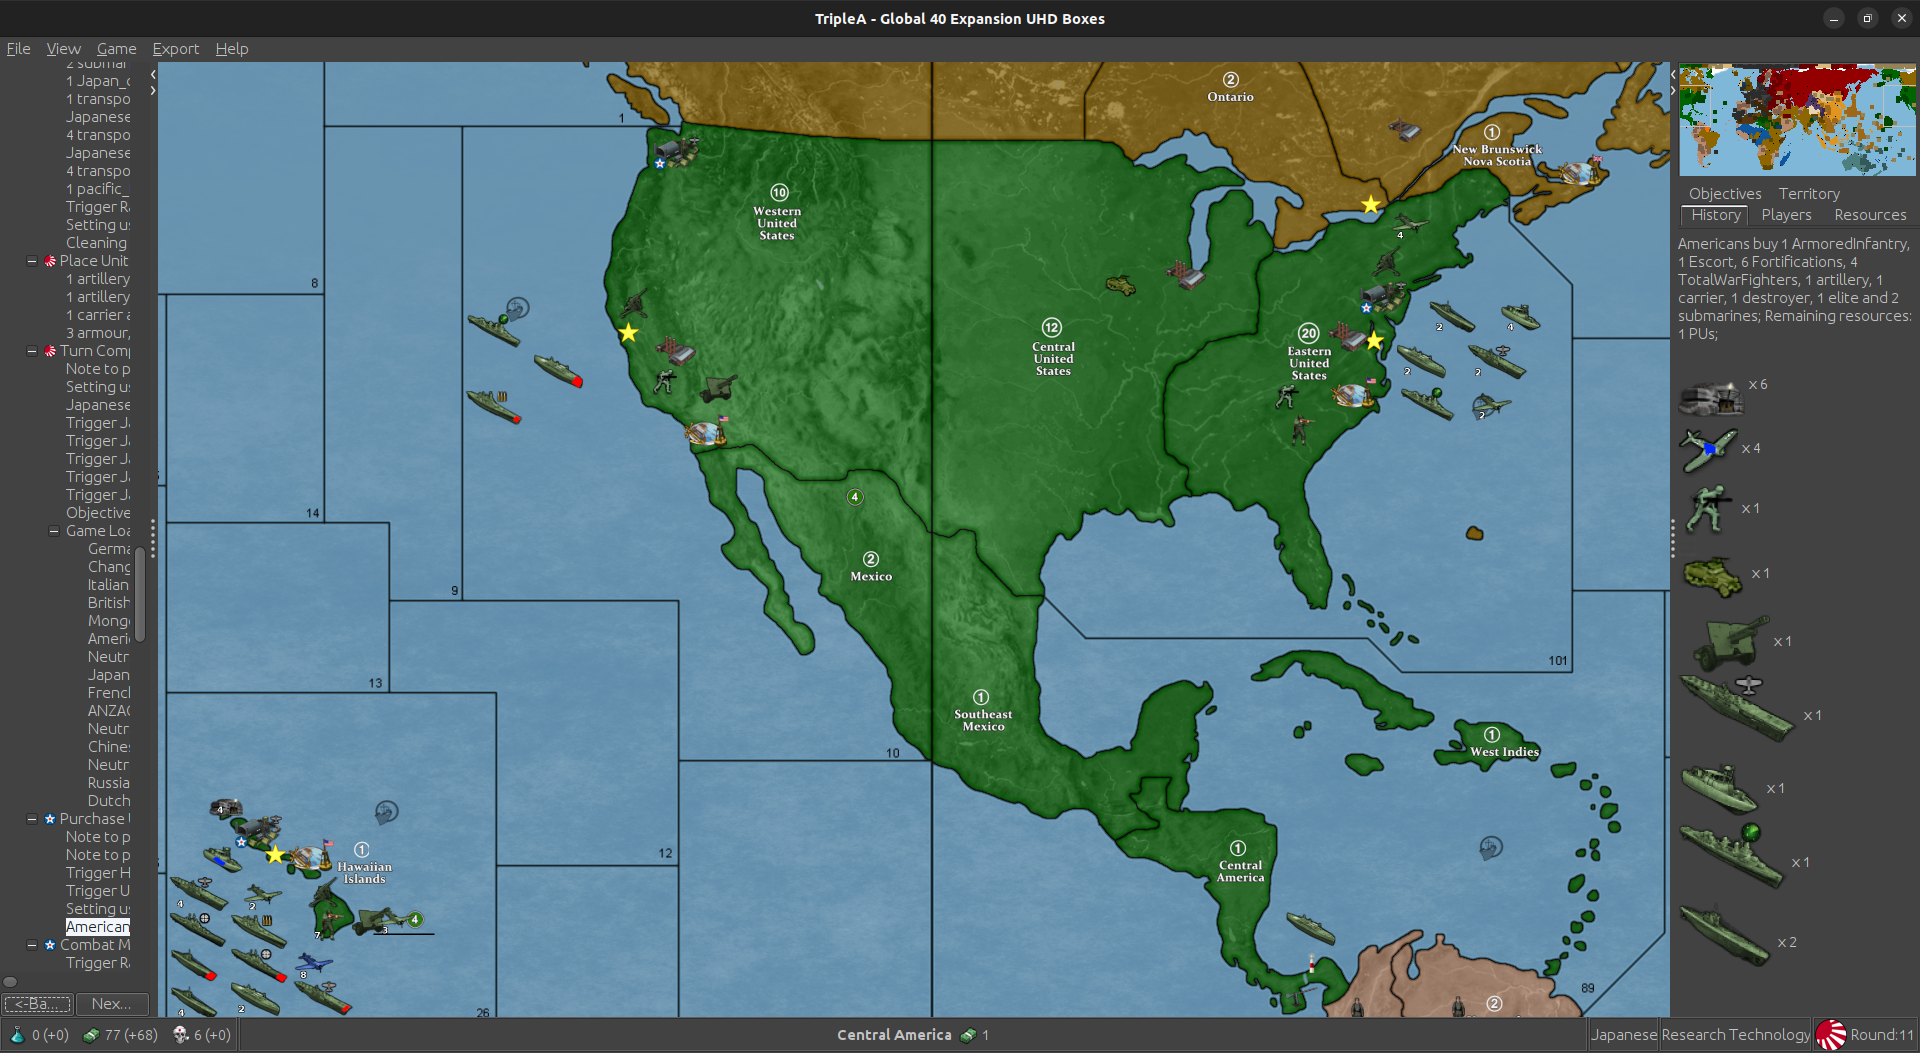Open the Export menu
This screenshot has height=1053, width=1920.
[175, 48]
